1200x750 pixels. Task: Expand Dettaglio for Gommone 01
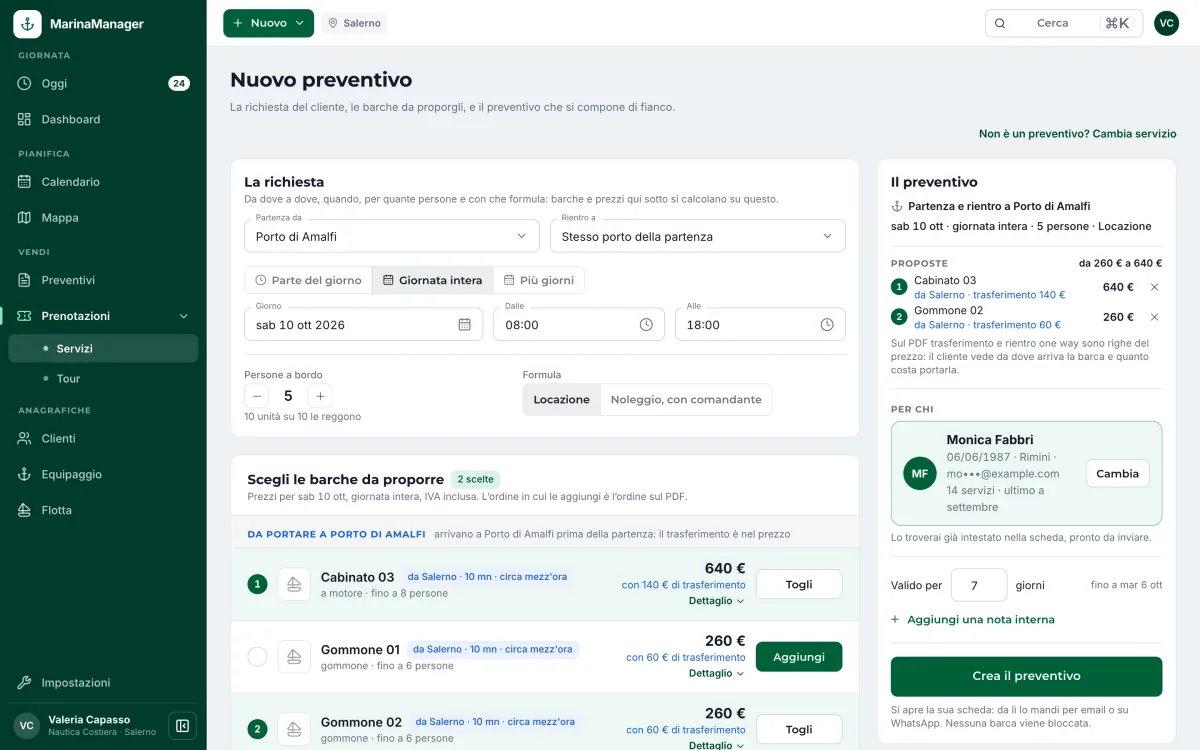click(x=717, y=673)
